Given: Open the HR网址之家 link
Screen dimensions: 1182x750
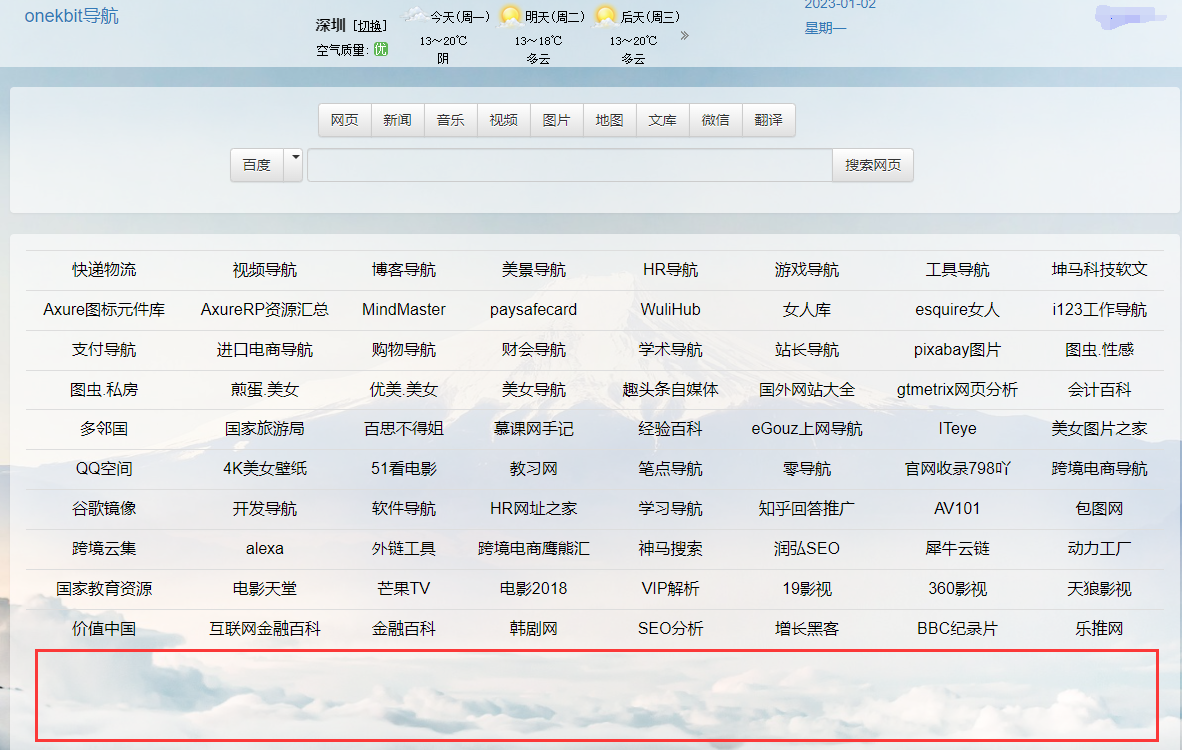Looking at the screenshot, I should [x=533, y=509].
